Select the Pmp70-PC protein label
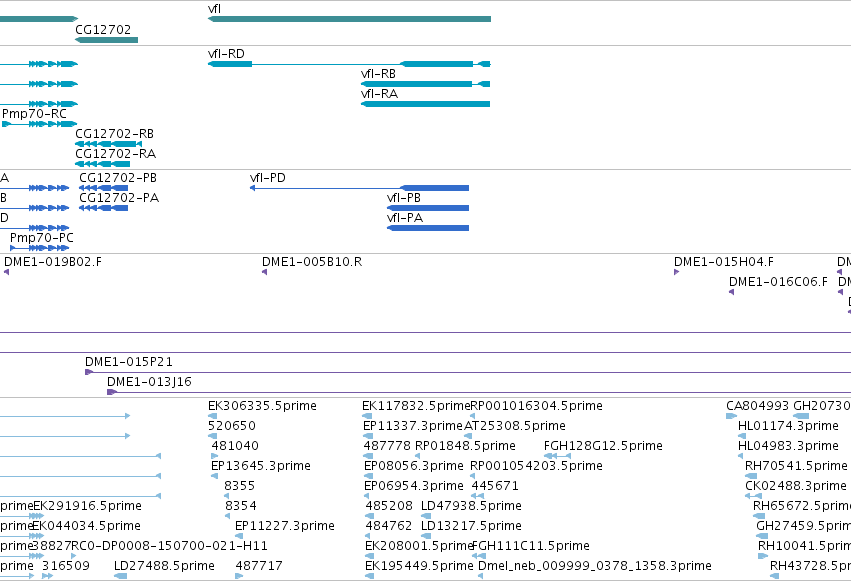Viewport: 851px width, 581px height. pyautogui.click(x=42, y=238)
